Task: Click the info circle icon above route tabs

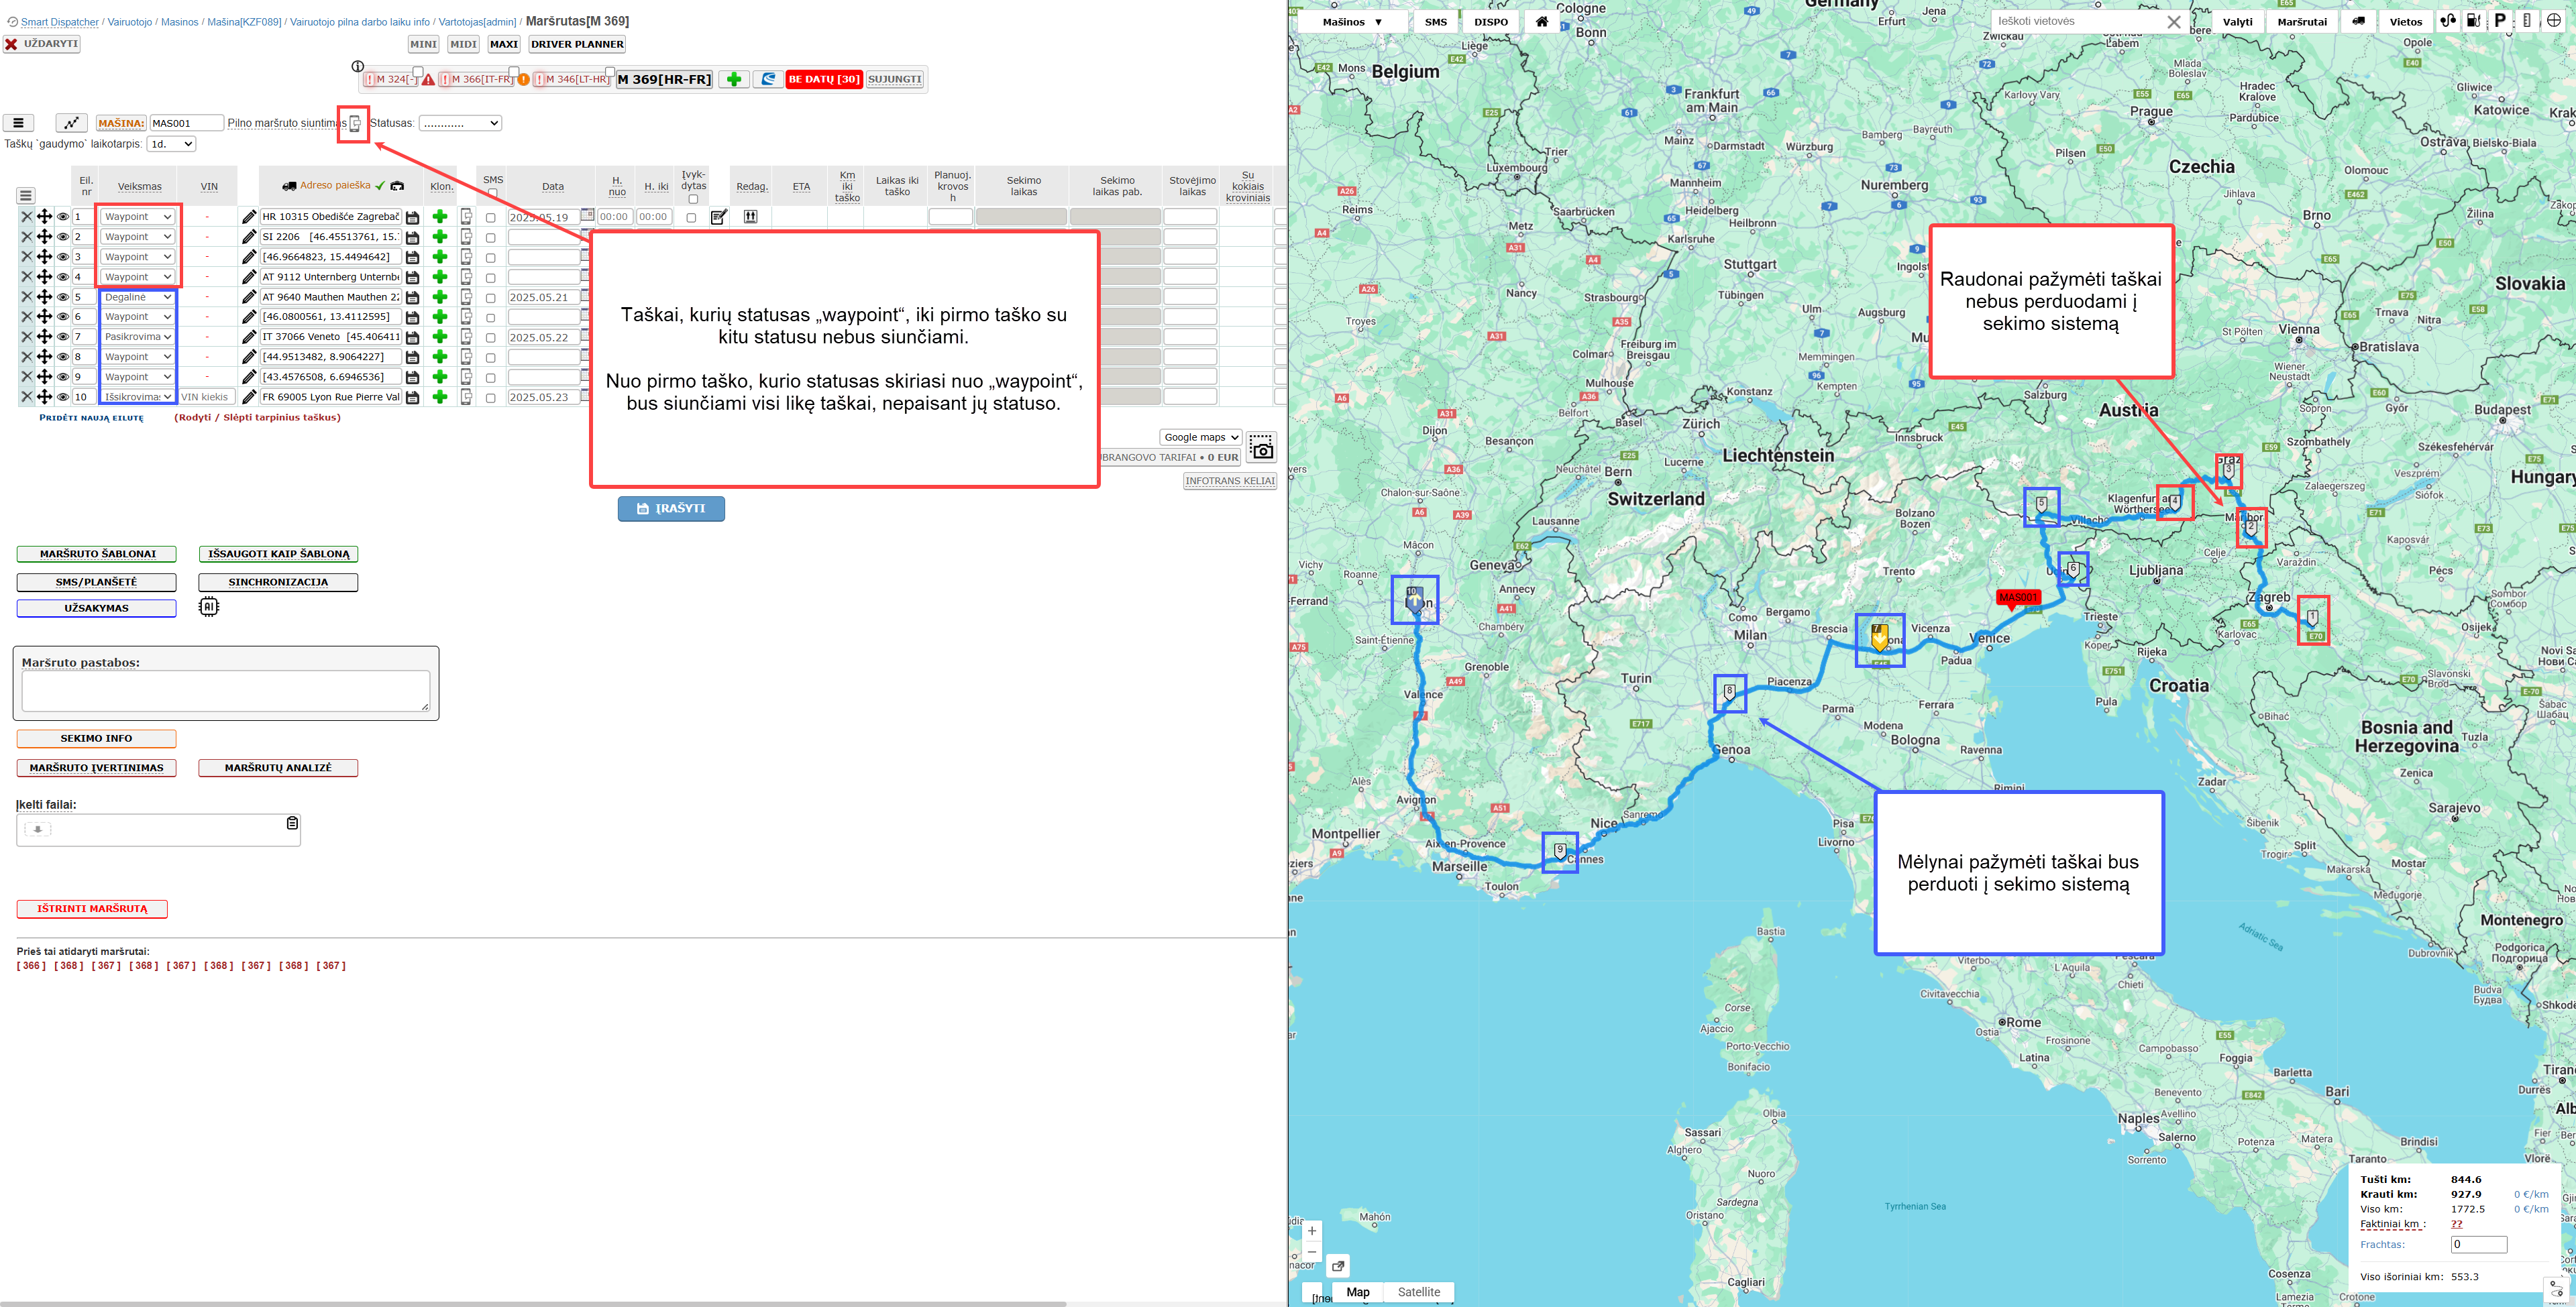Action: click(x=357, y=66)
